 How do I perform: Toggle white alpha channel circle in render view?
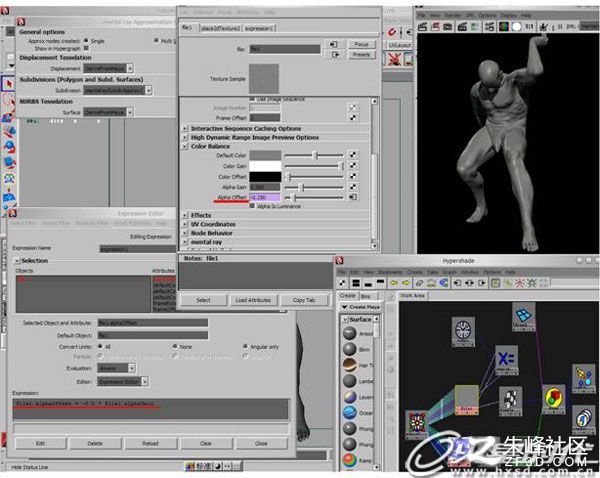pos(517,27)
